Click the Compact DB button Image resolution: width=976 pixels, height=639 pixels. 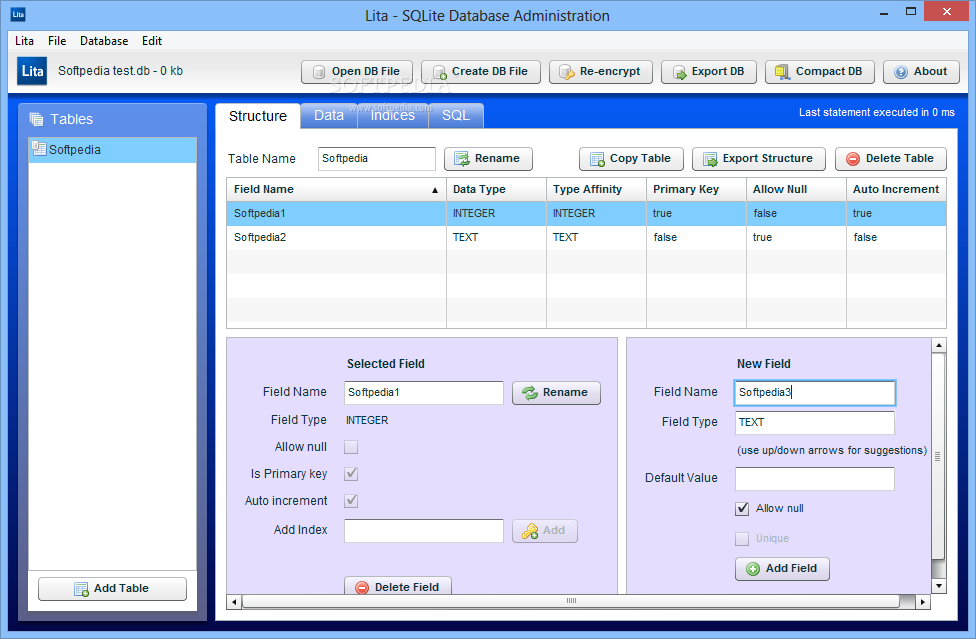[x=819, y=72]
